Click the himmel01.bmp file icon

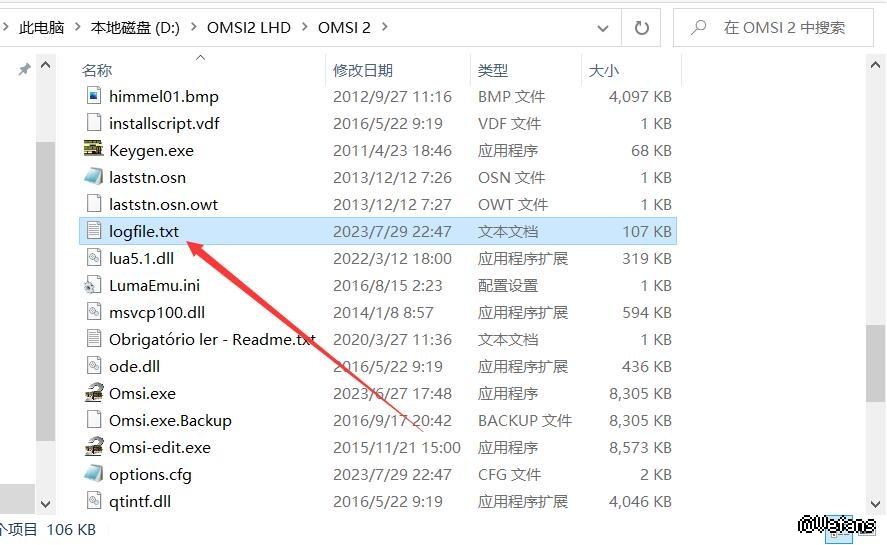93,96
